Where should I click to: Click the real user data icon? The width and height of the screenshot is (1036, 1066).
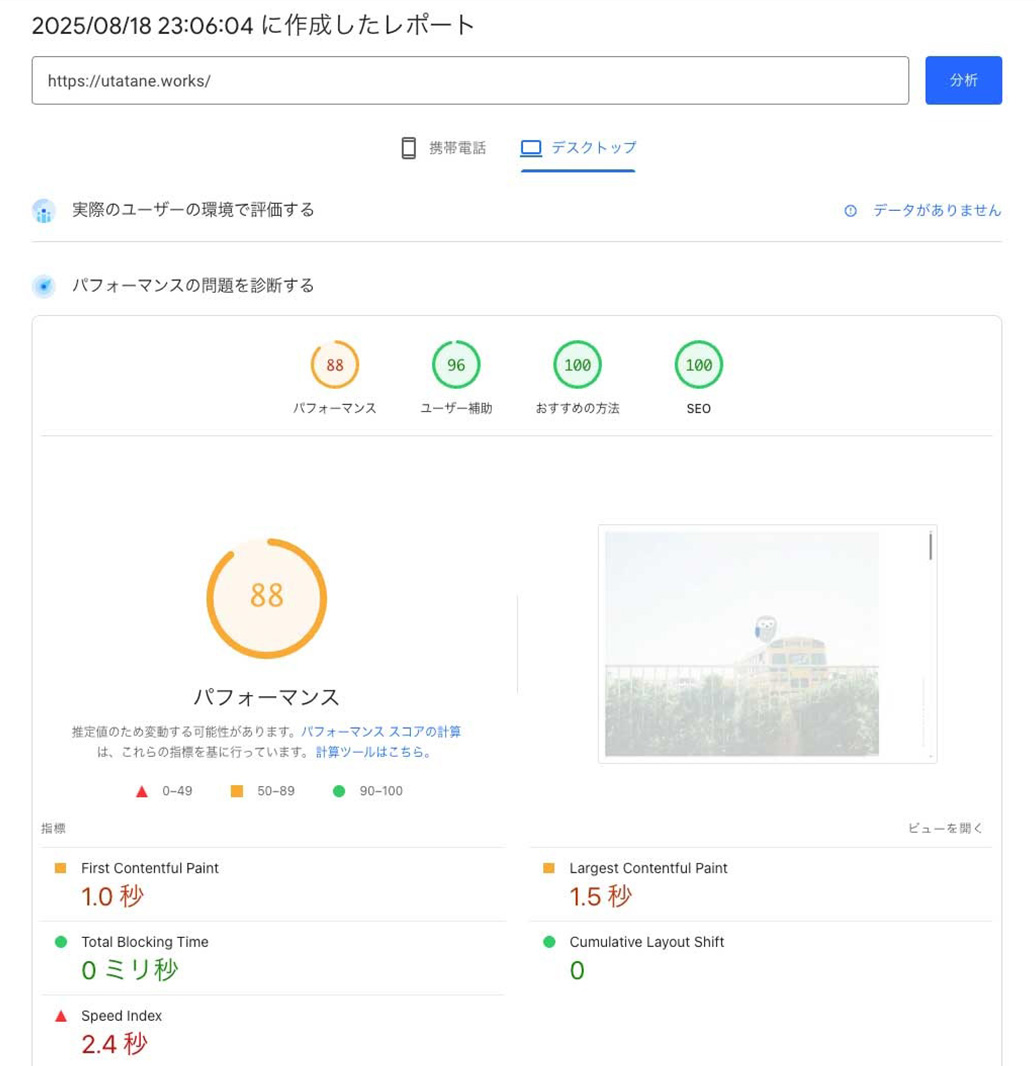tap(43, 211)
